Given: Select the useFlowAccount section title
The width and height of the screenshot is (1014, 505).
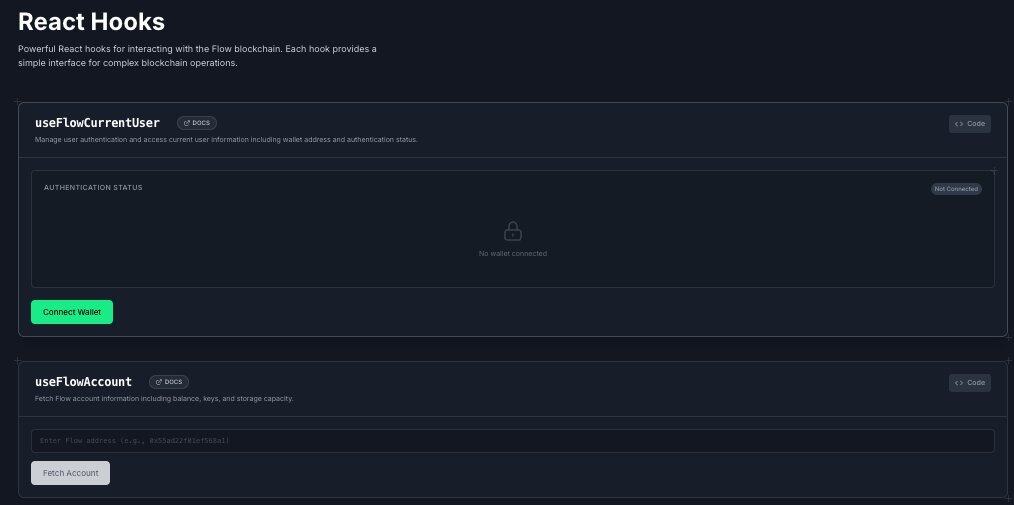Looking at the screenshot, I should pyautogui.click(x=83, y=382).
